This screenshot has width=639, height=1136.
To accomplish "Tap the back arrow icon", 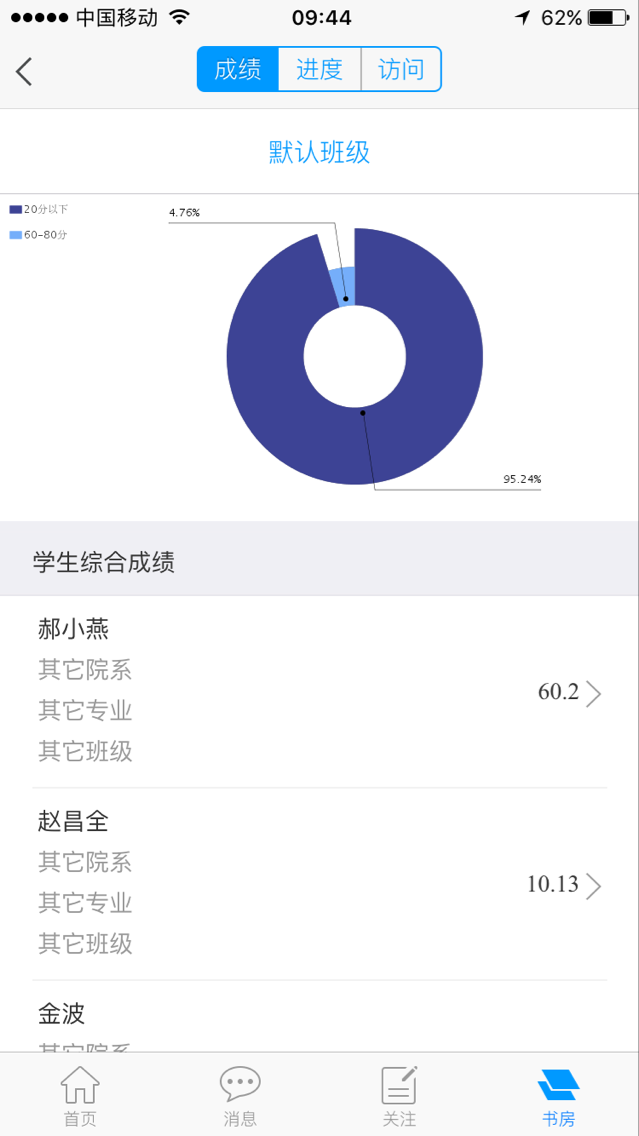I will tap(24, 71).
